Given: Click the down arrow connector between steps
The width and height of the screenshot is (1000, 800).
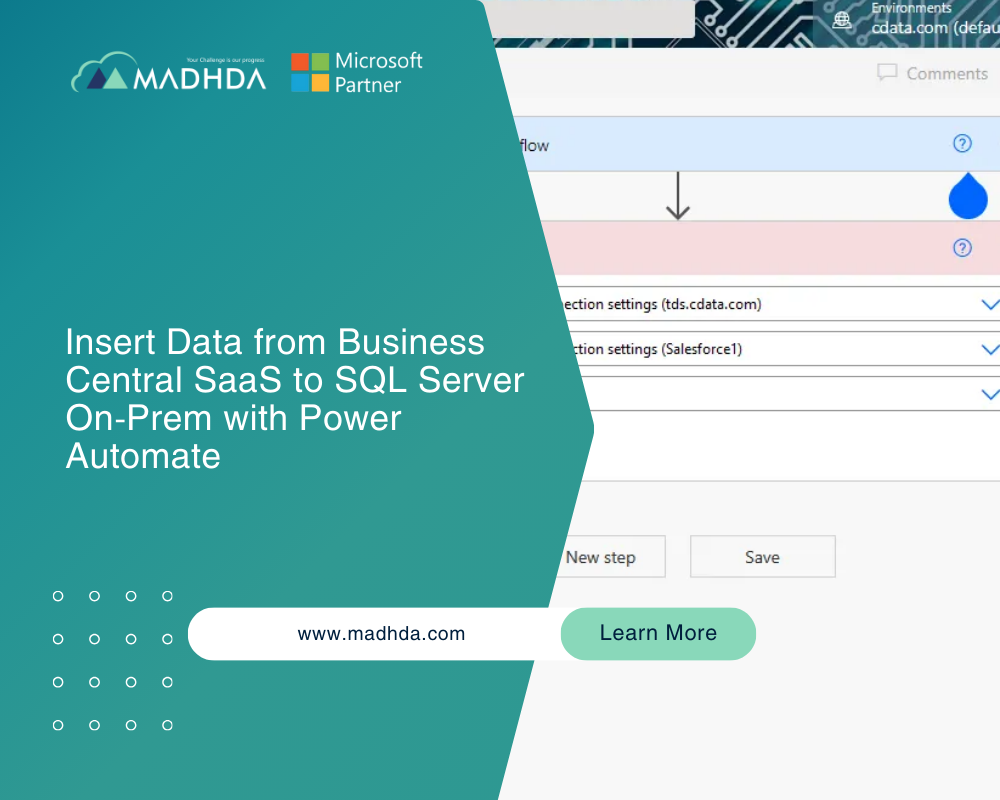Looking at the screenshot, I should [x=678, y=196].
